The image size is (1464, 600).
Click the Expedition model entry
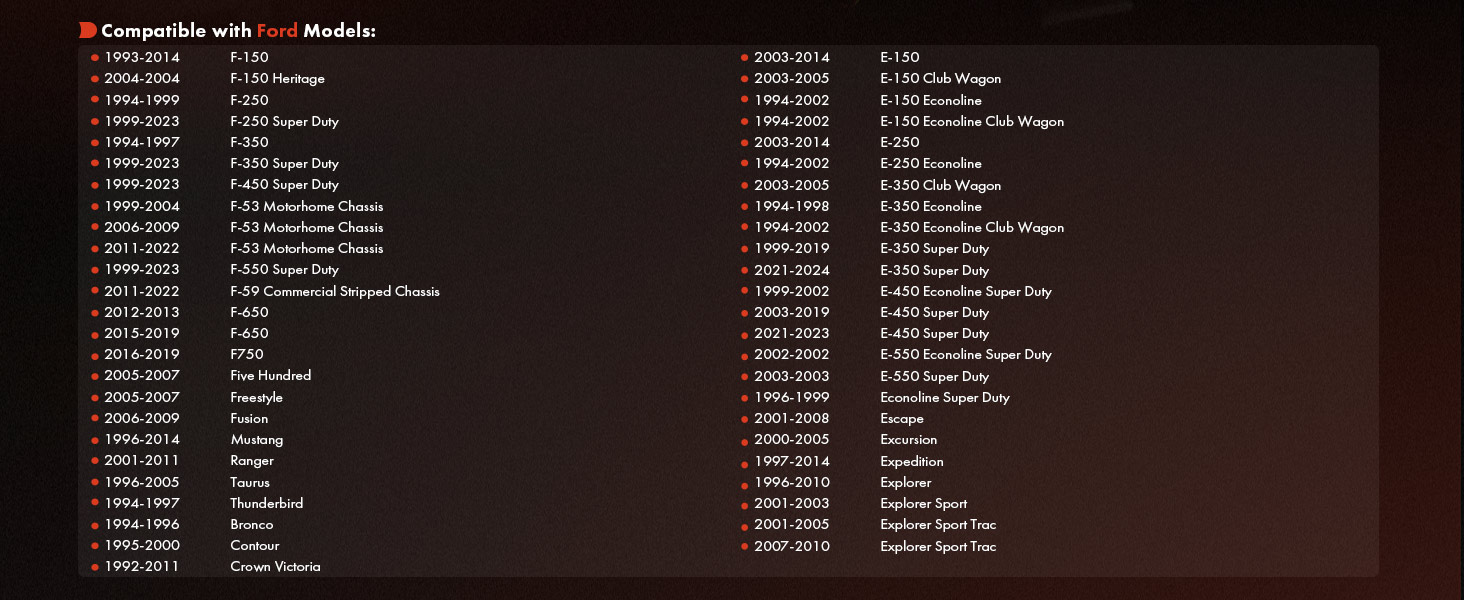tap(912, 461)
